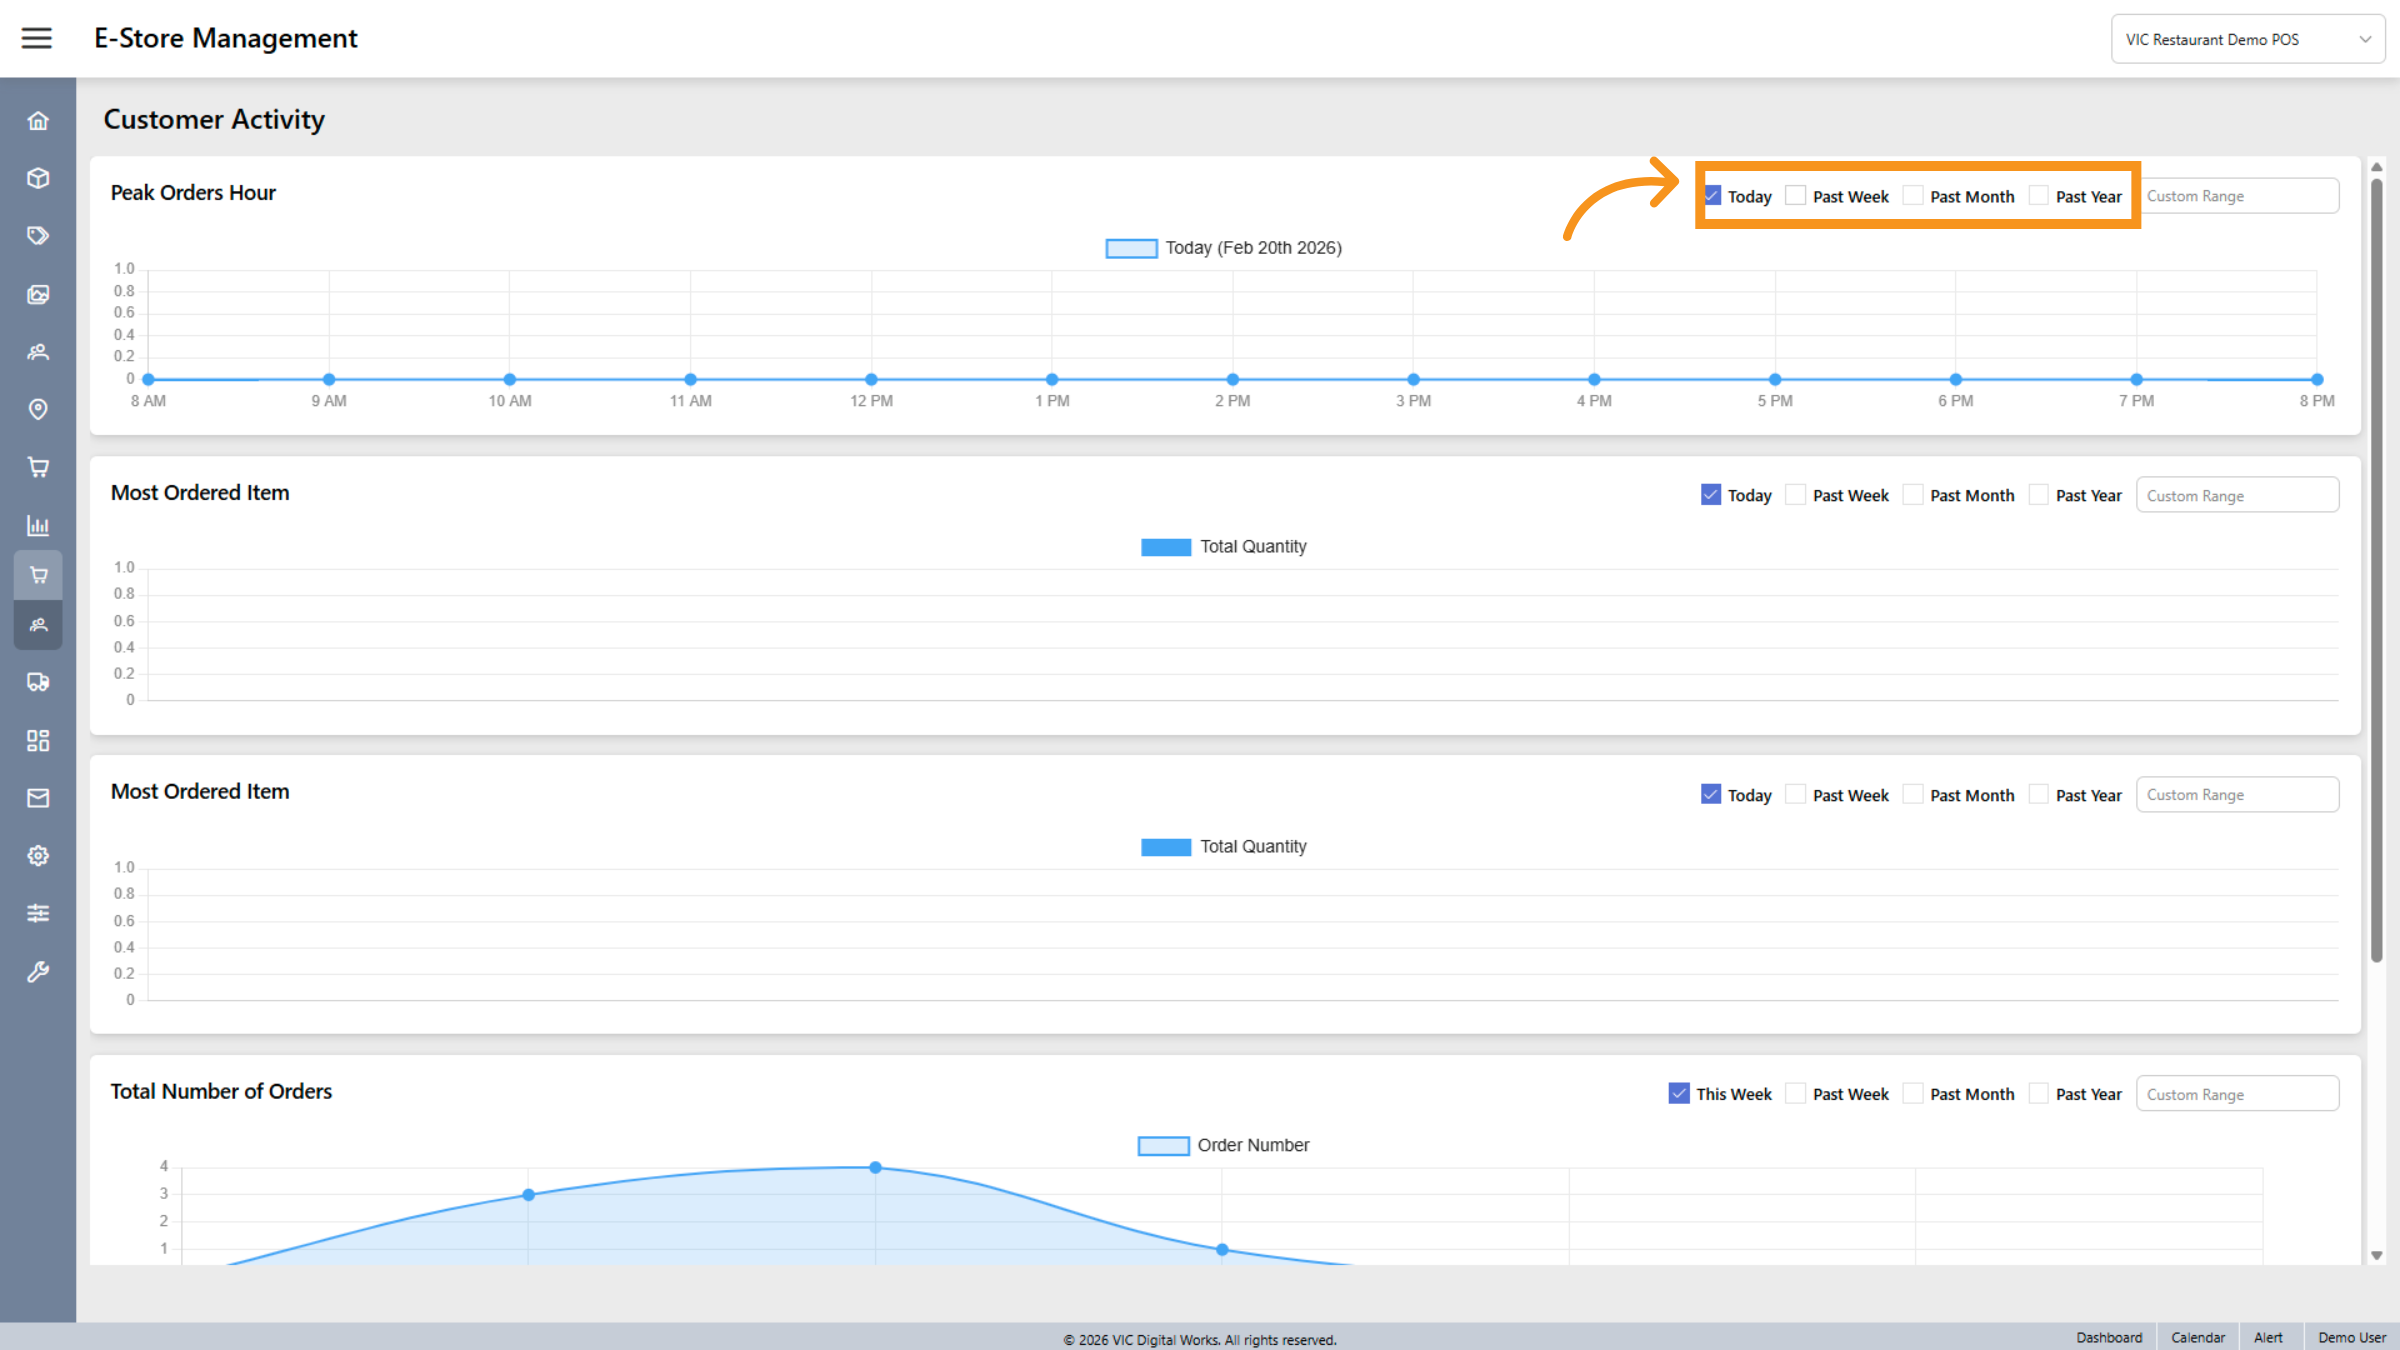Enable Past Month for Most Ordered Item
2400x1350 pixels.
pyautogui.click(x=1913, y=494)
